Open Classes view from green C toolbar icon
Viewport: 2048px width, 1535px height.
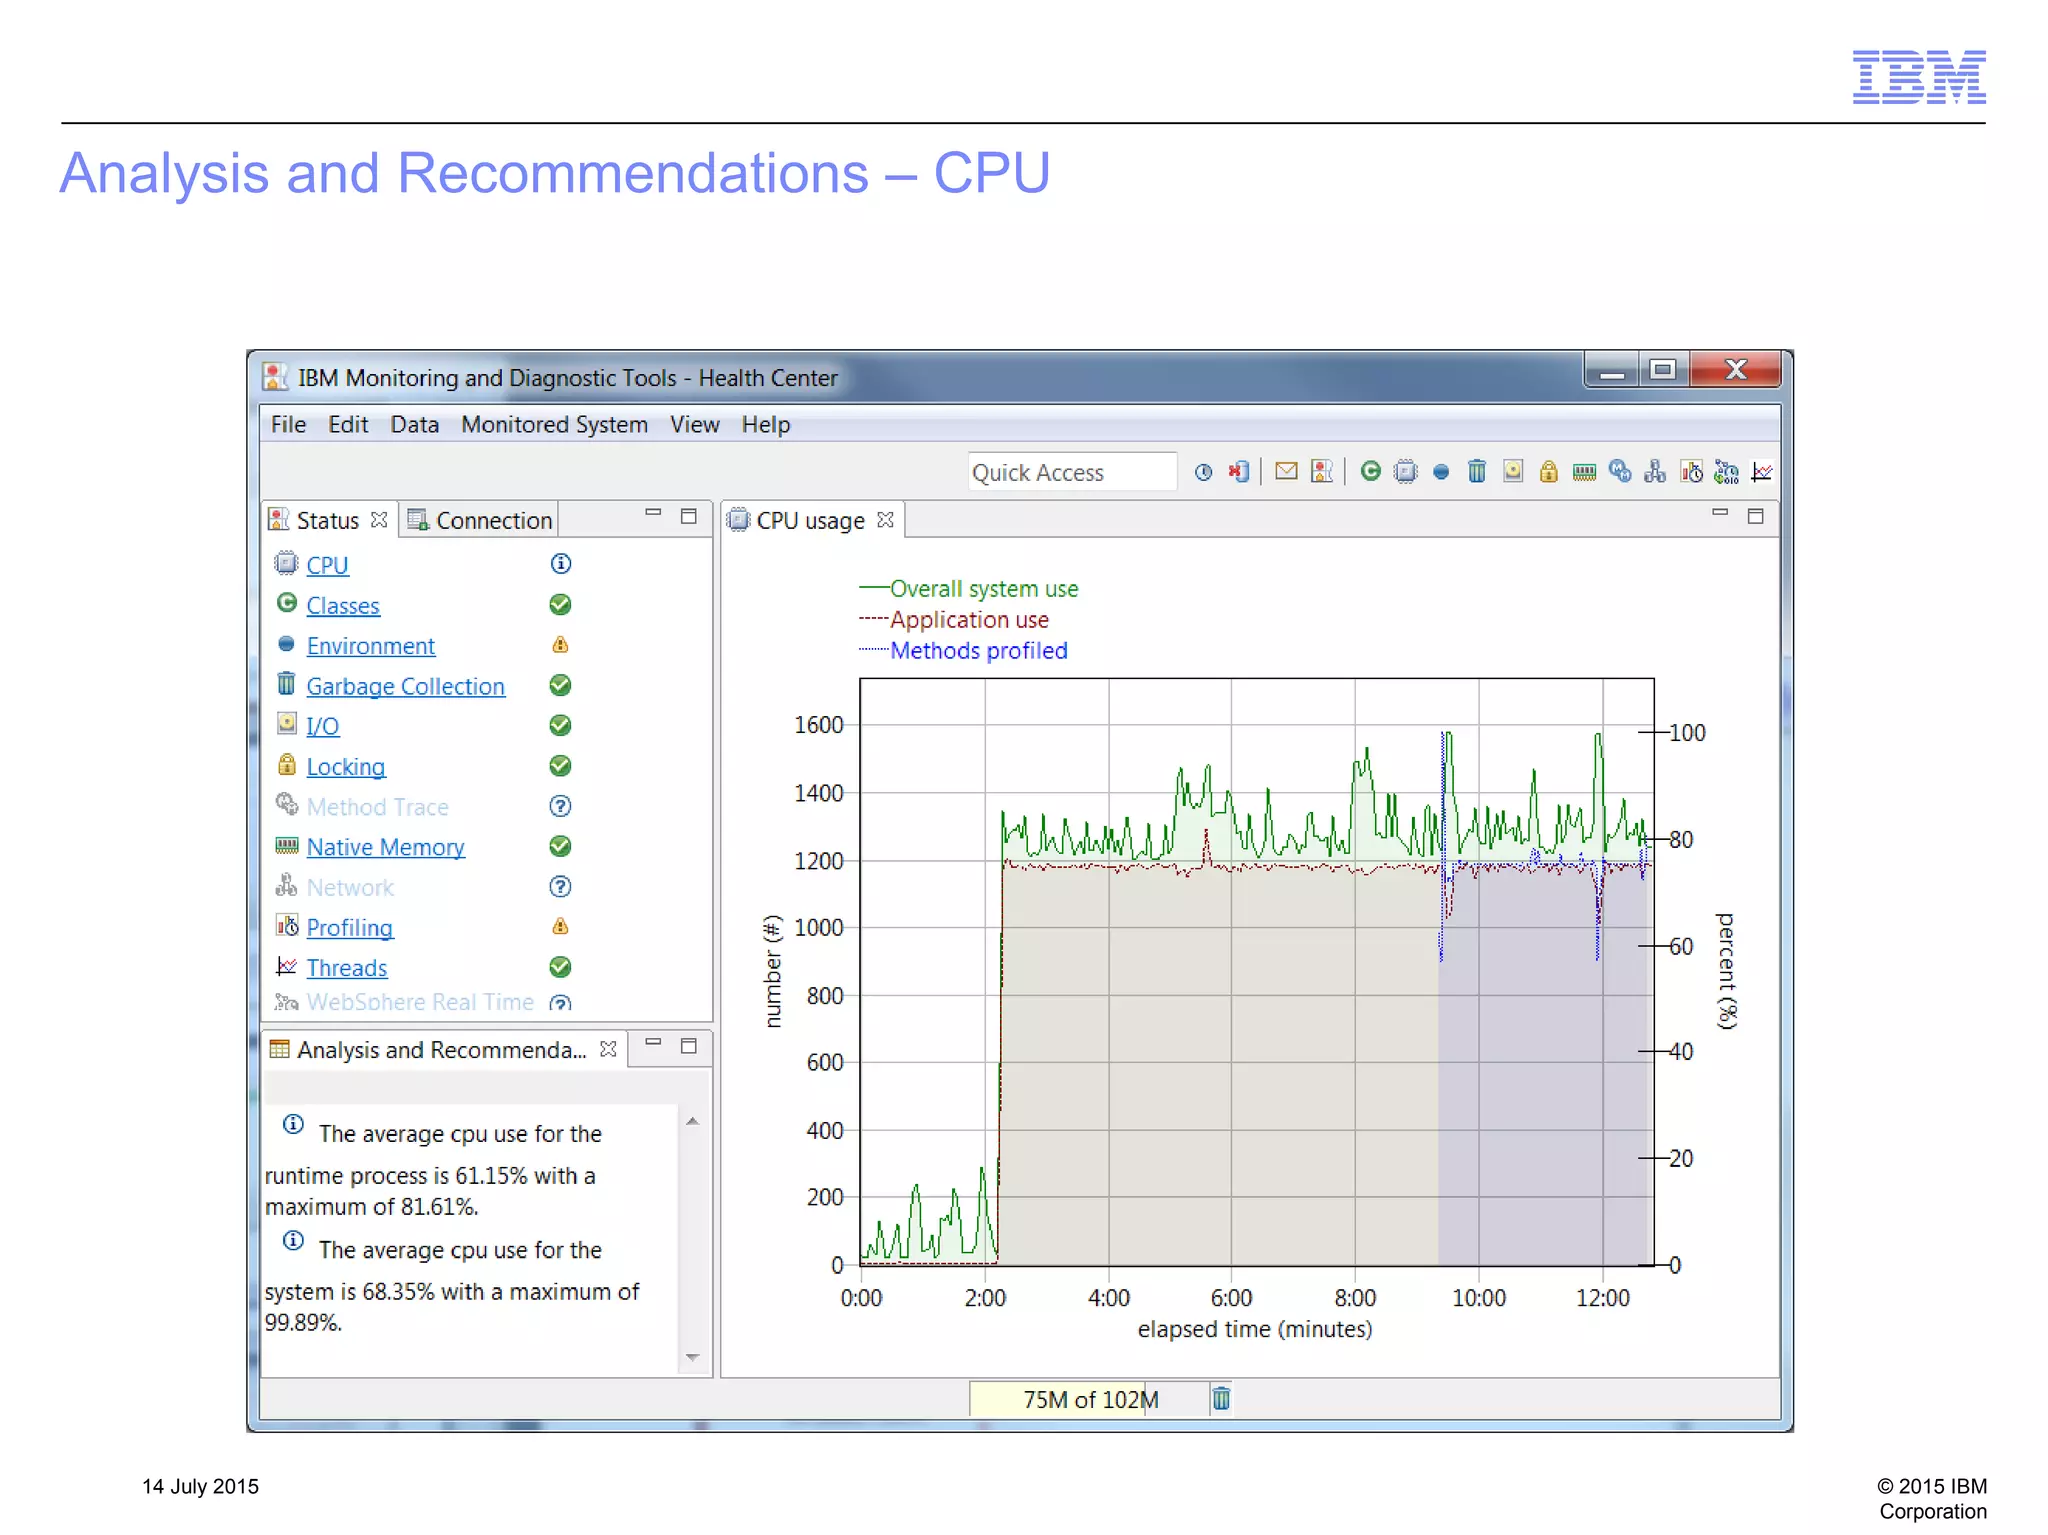tap(1371, 471)
